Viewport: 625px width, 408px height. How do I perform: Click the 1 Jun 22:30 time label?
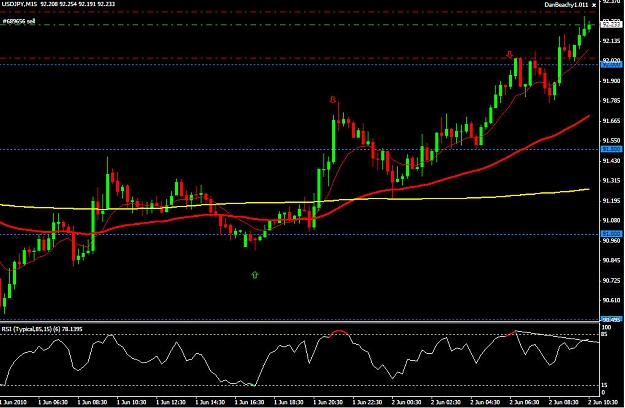click(367, 402)
